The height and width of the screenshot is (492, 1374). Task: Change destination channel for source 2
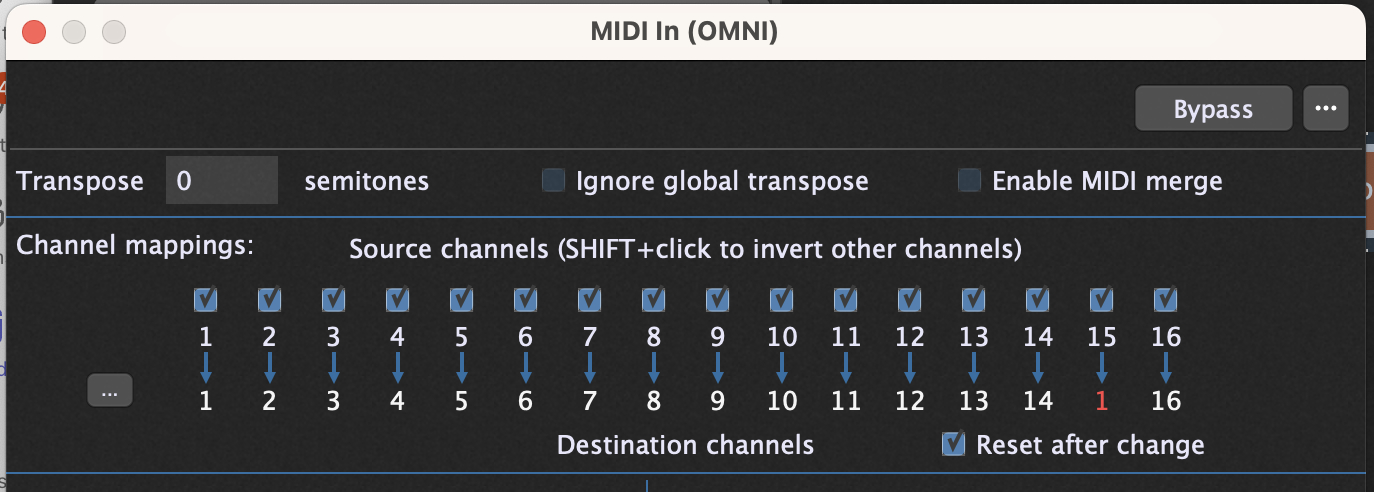point(269,401)
